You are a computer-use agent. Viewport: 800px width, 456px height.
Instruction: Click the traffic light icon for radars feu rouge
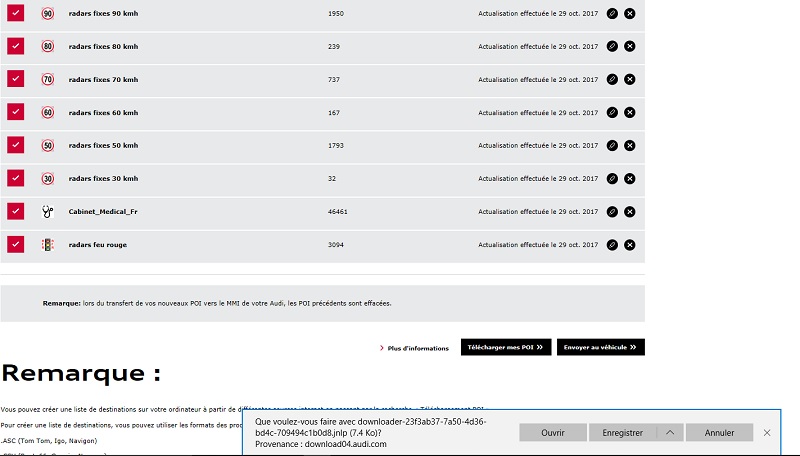[x=47, y=244]
